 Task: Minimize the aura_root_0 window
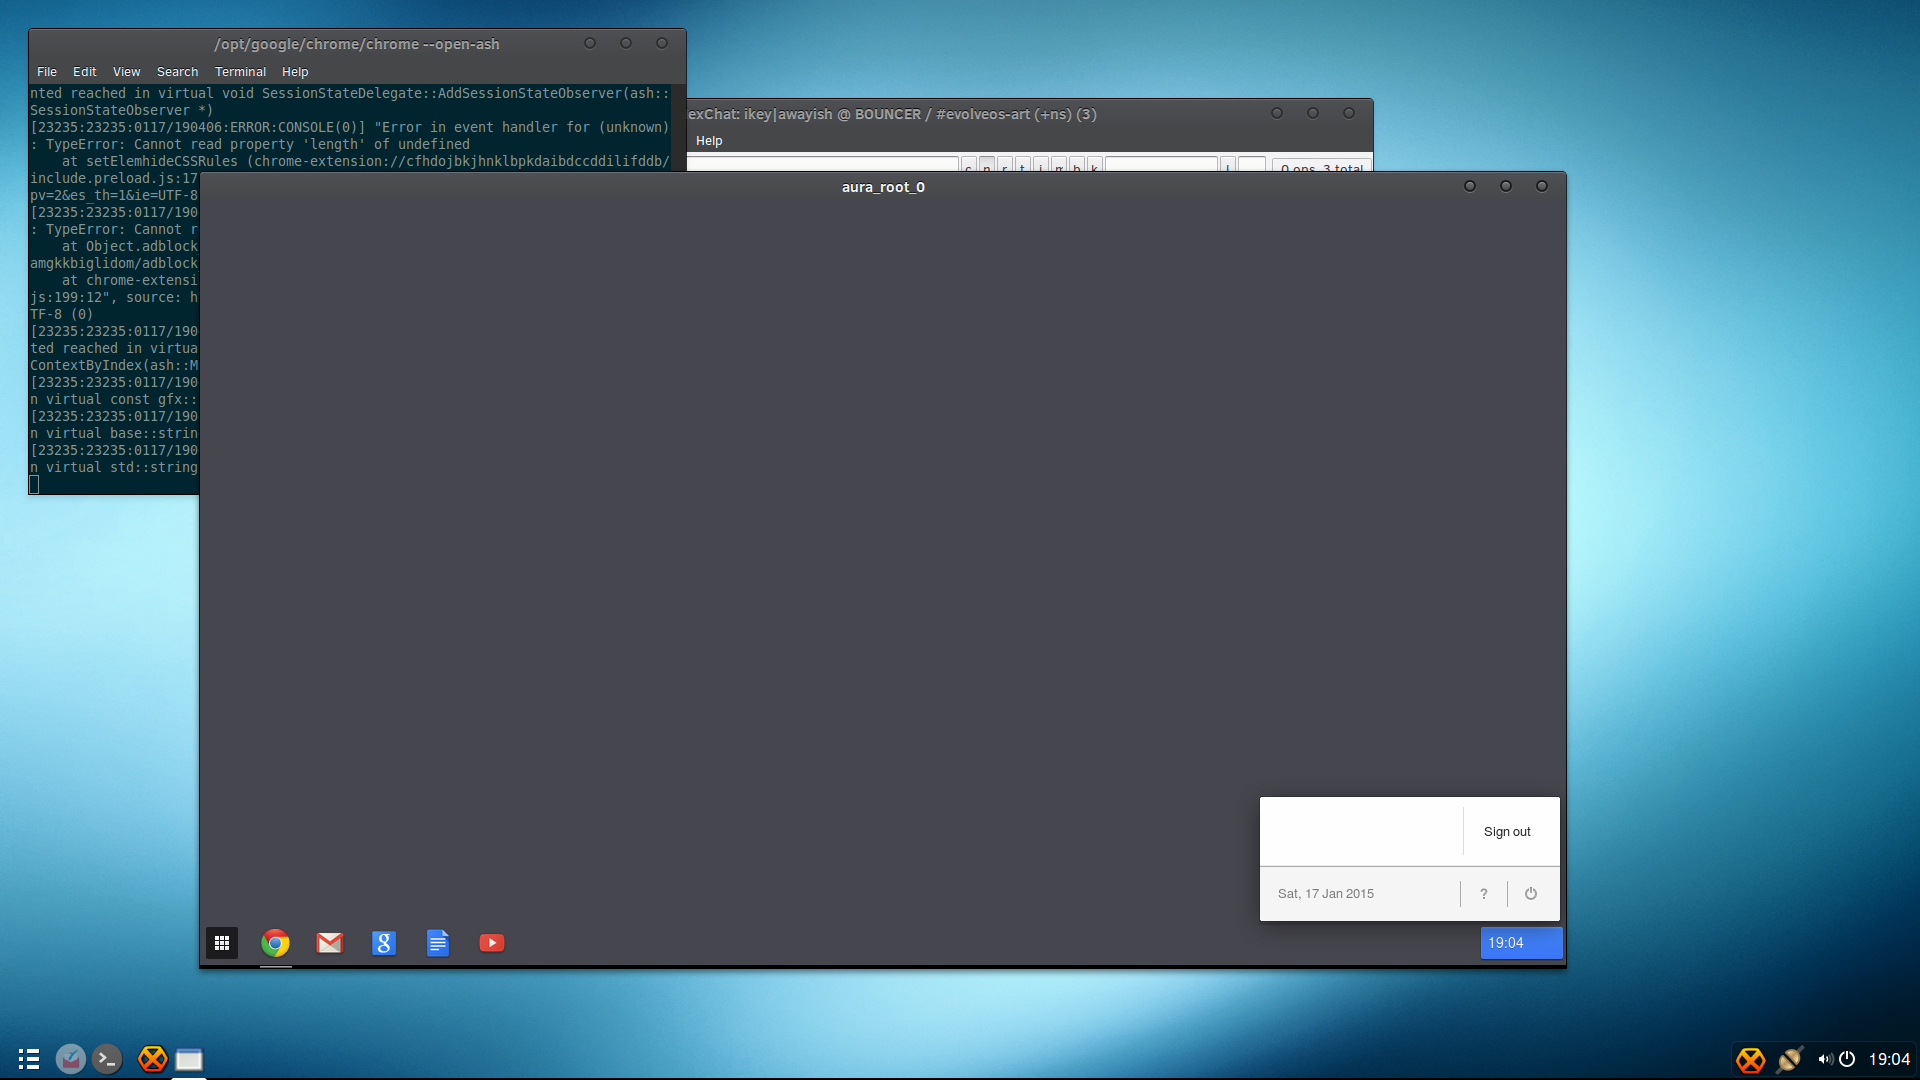coord(1470,186)
